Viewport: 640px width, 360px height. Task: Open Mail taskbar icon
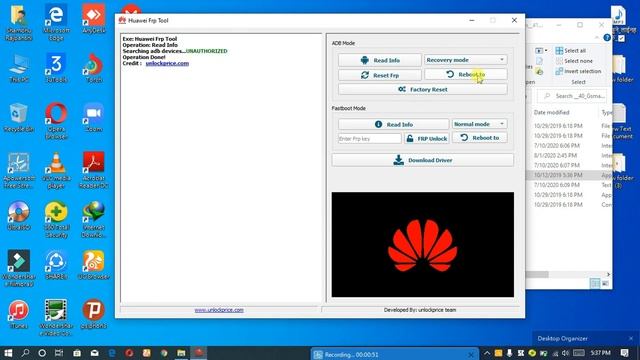click(94, 353)
